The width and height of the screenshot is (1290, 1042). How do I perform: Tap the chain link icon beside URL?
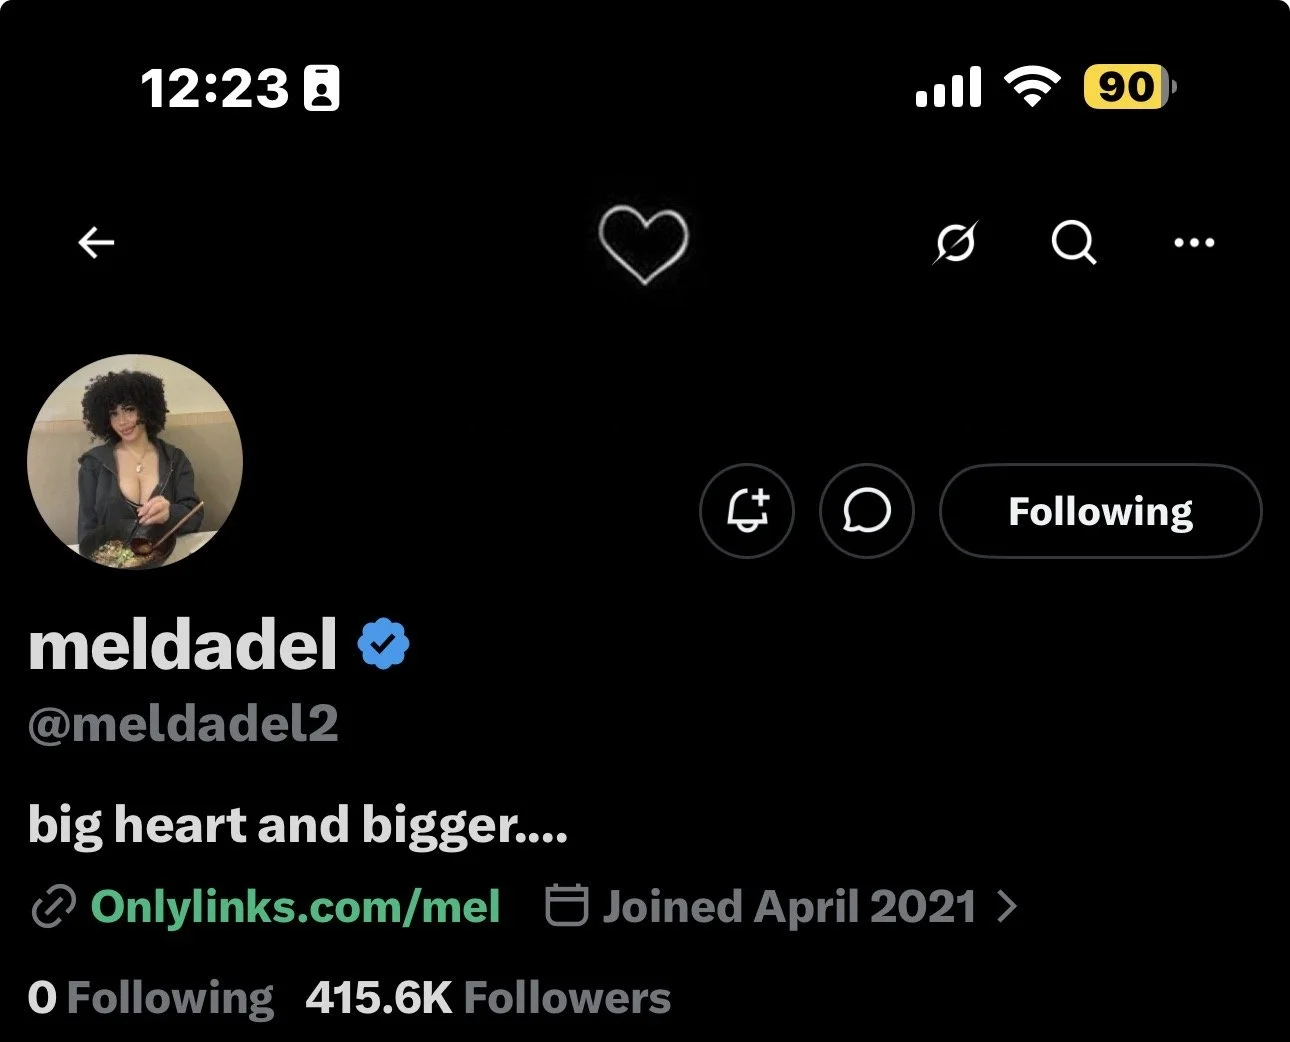point(53,908)
